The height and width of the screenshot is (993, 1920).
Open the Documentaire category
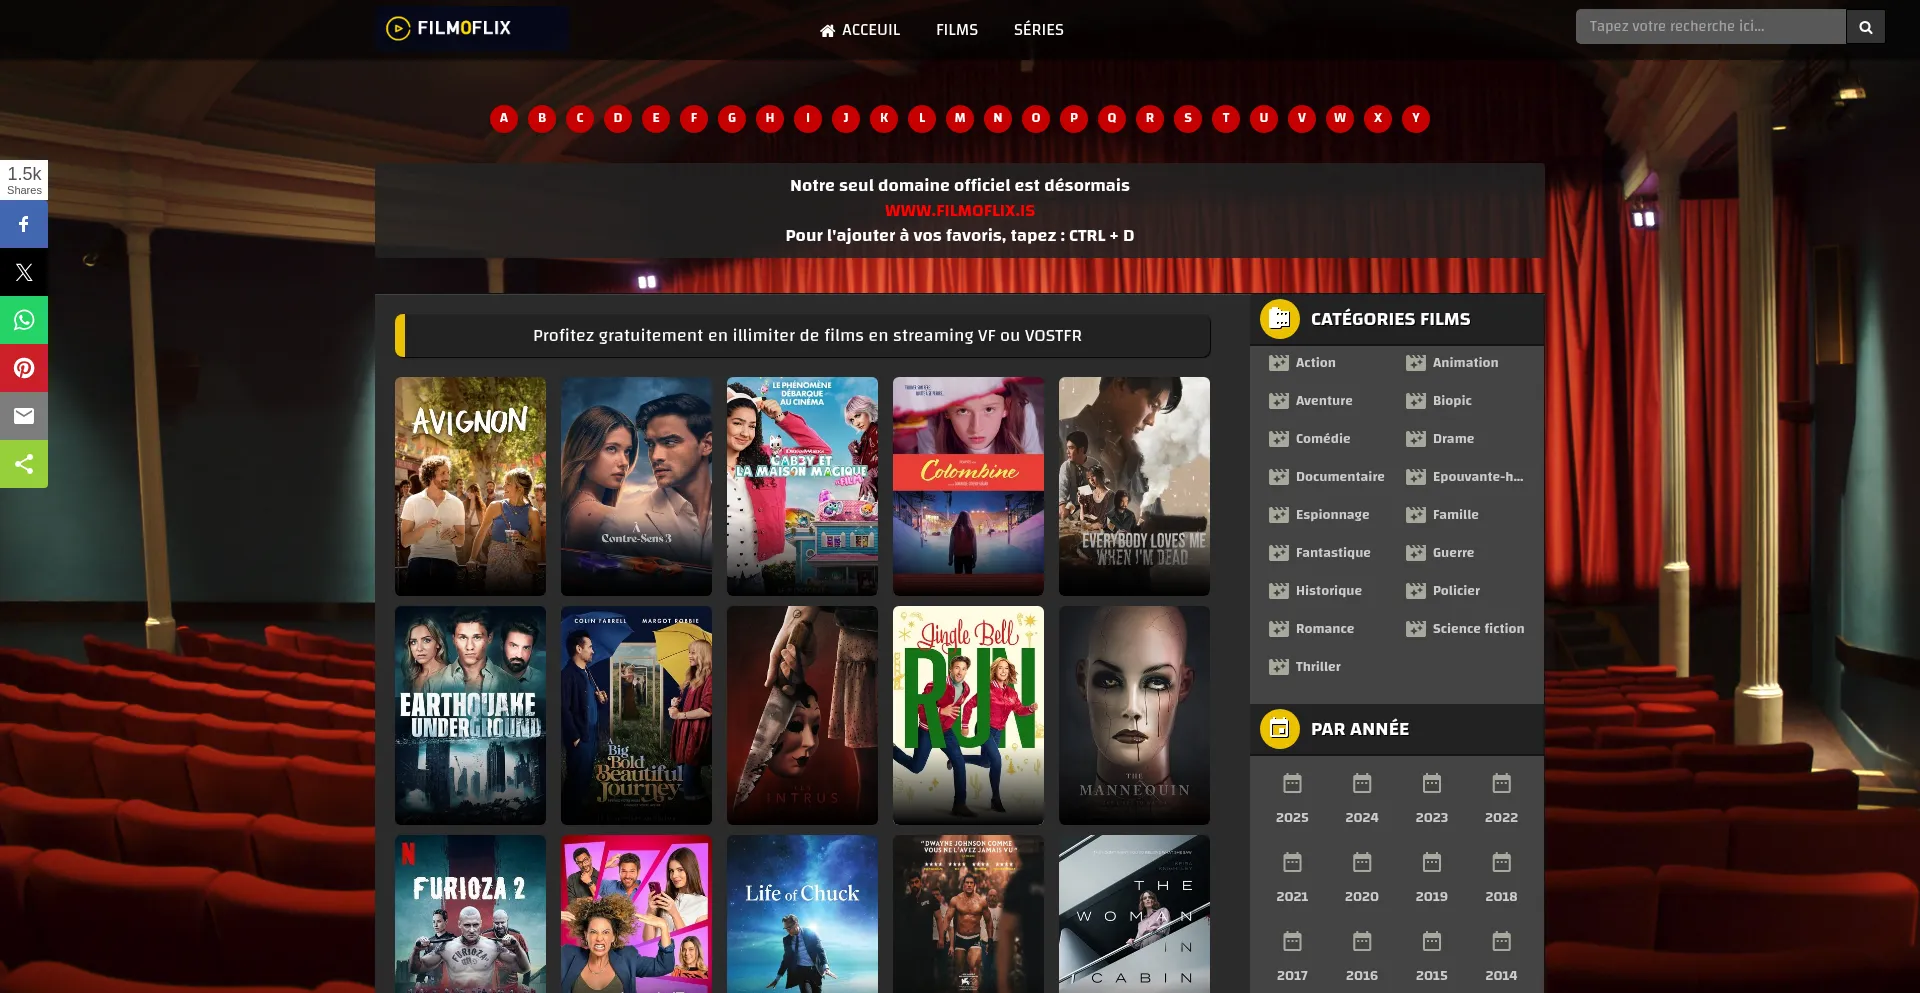point(1340,477)
